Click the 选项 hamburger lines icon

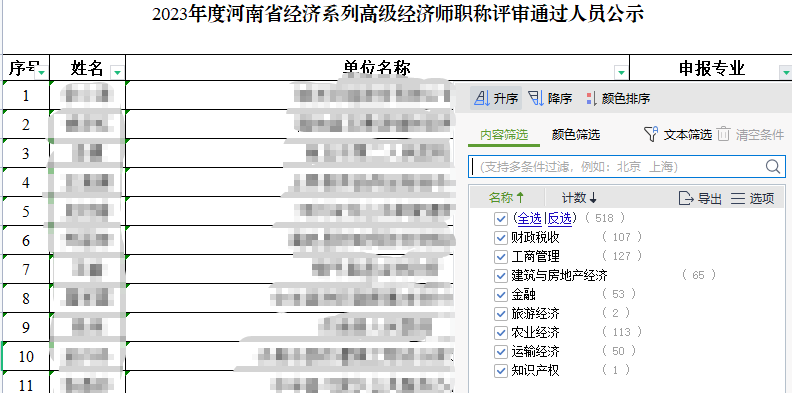tap(738, 198)
